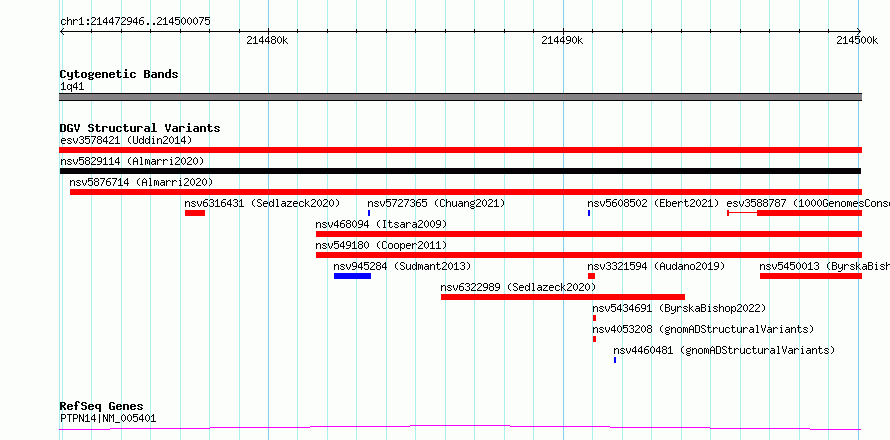Open nsv549180 (Cooper2011) variant label
Viewport: 890px width, 440px height.
(x=381, y=245)
